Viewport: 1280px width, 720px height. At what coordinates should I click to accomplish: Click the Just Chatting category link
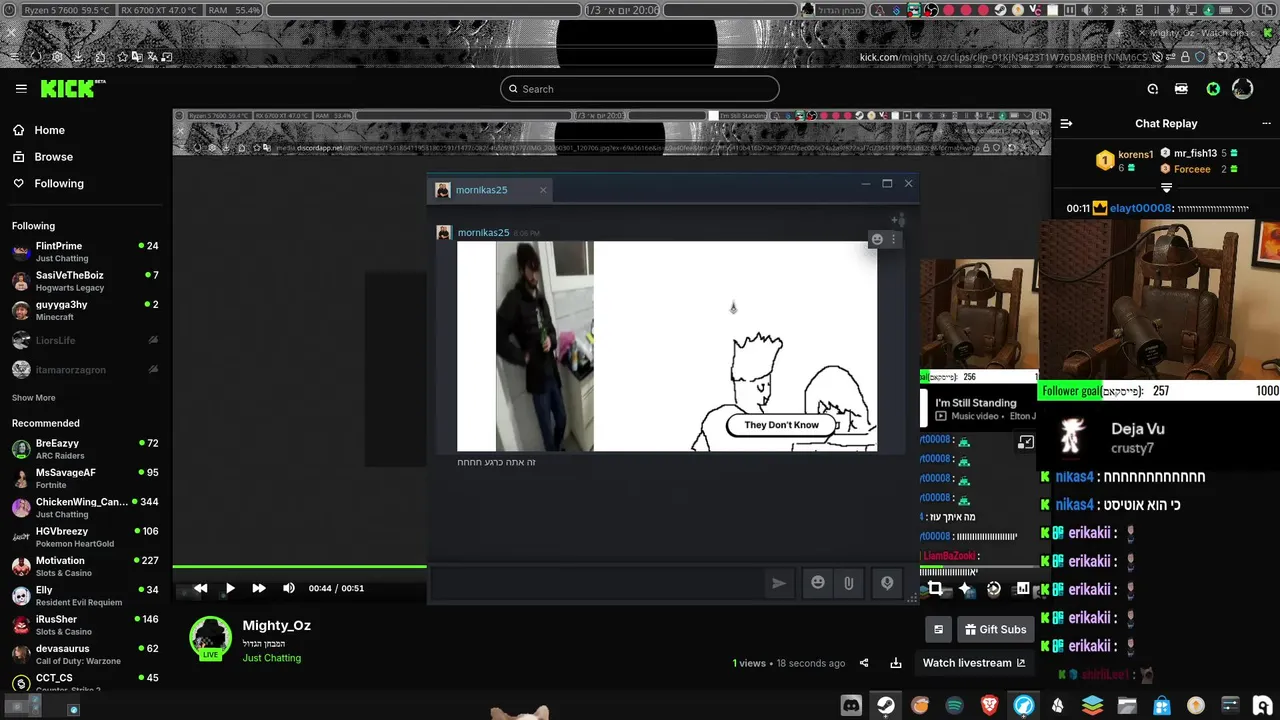[x=271, y=658]
